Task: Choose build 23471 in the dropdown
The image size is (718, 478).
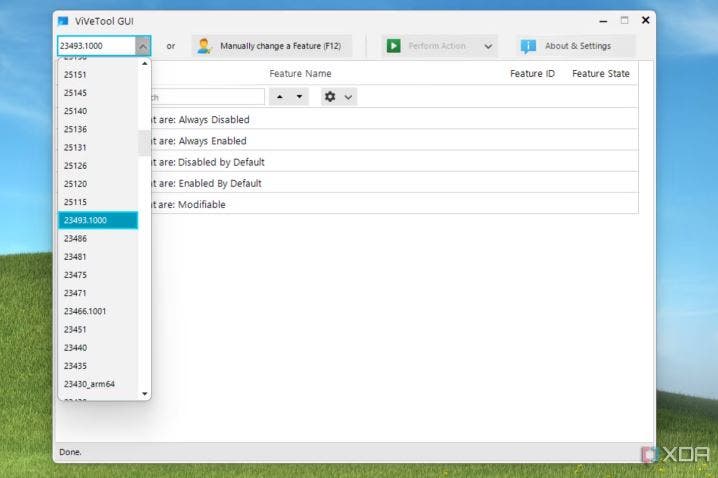Action: click(x=98, y=293)
